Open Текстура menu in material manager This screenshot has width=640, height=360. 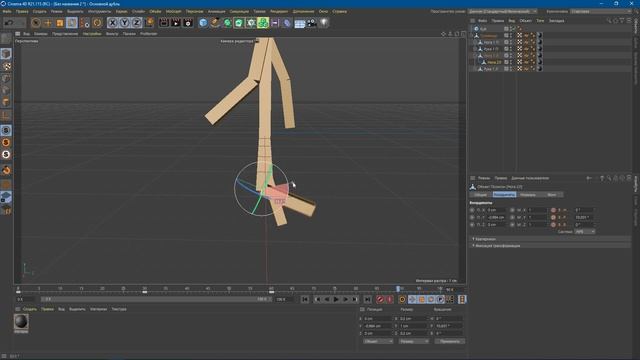pos(119,309)
